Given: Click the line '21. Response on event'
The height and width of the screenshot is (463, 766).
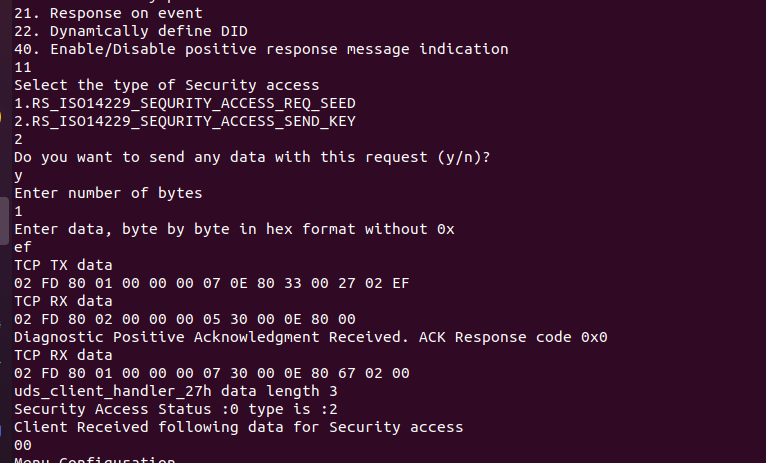Looking at the screenshot, I should click(108, 13).
